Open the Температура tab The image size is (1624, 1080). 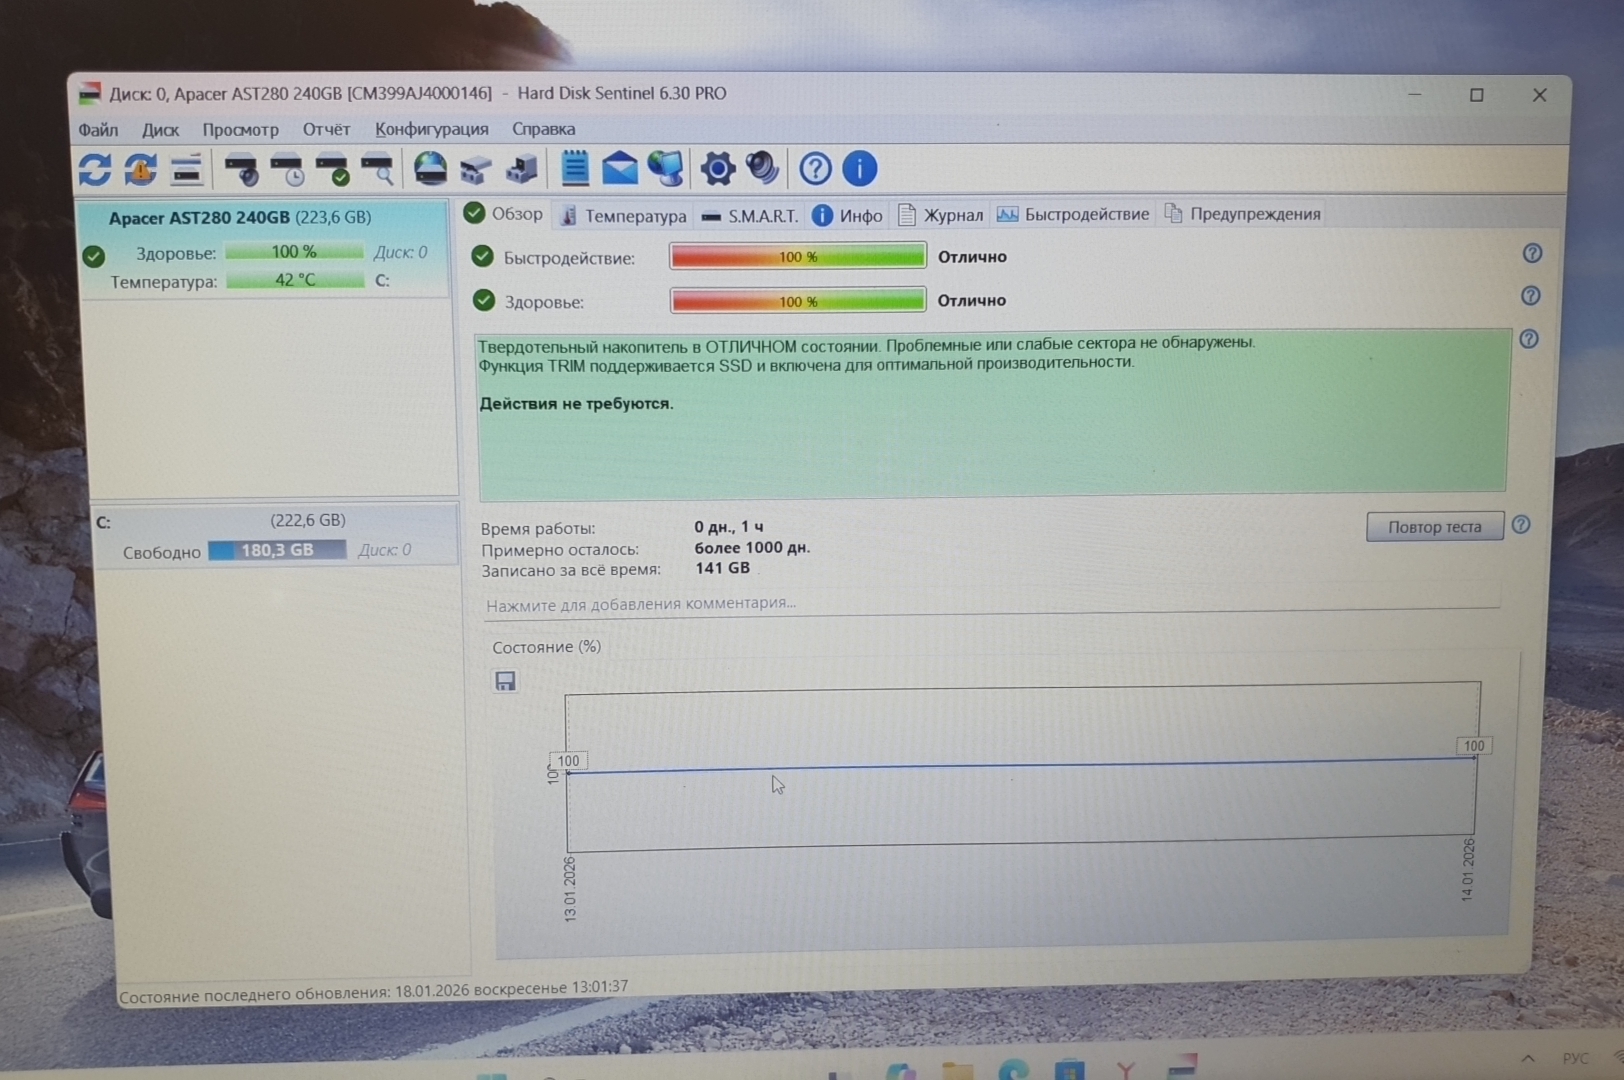tap(623, 216)
